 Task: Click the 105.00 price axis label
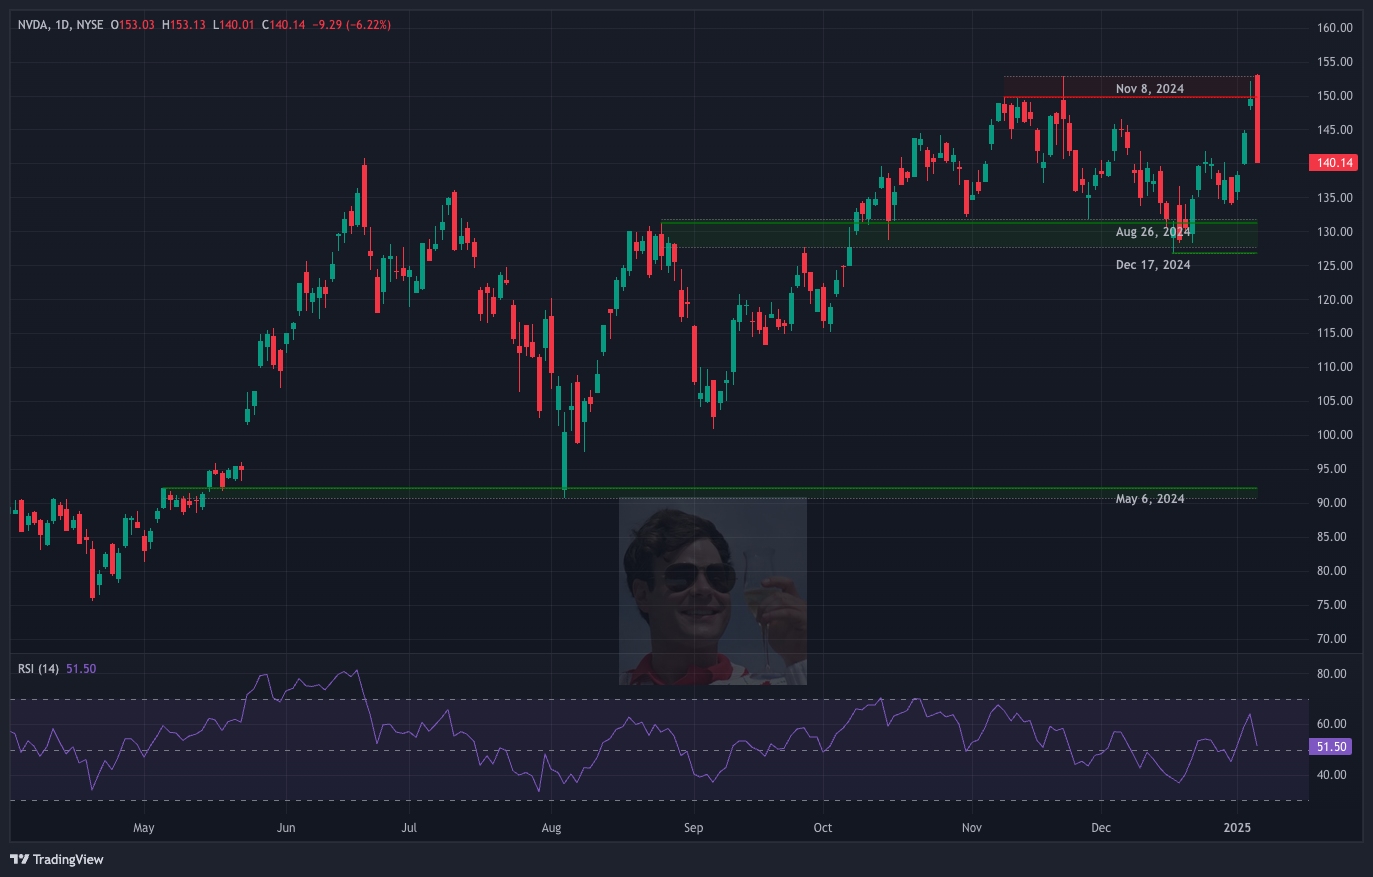coord(1334,401)
